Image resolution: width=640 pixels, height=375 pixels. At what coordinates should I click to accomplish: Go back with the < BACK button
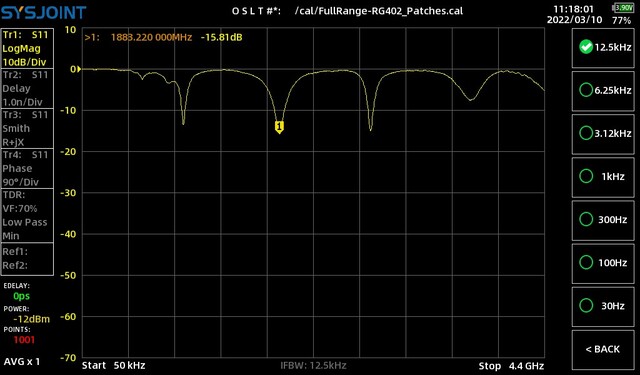click(x=603, y=350)
